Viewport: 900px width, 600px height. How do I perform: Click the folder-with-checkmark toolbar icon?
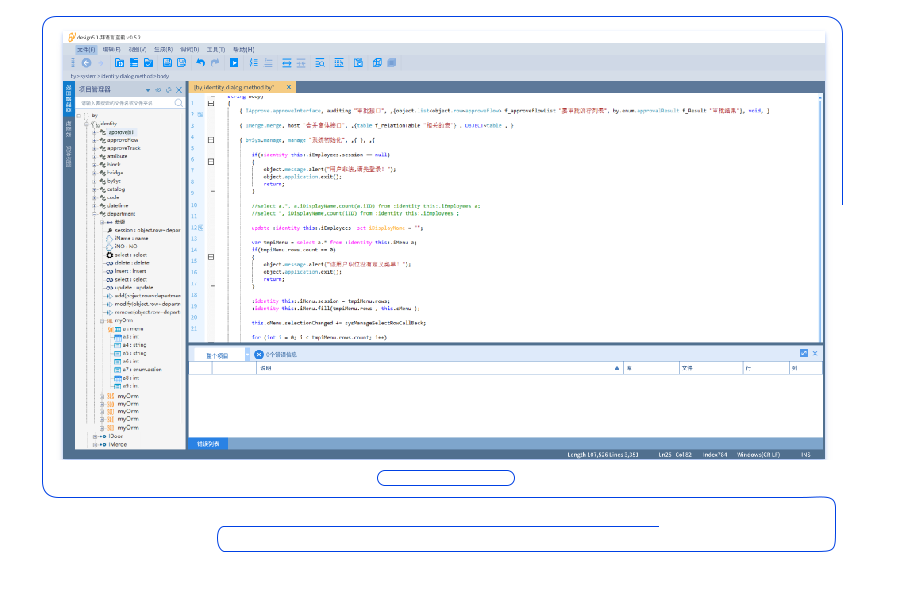(x=148, y=63)
